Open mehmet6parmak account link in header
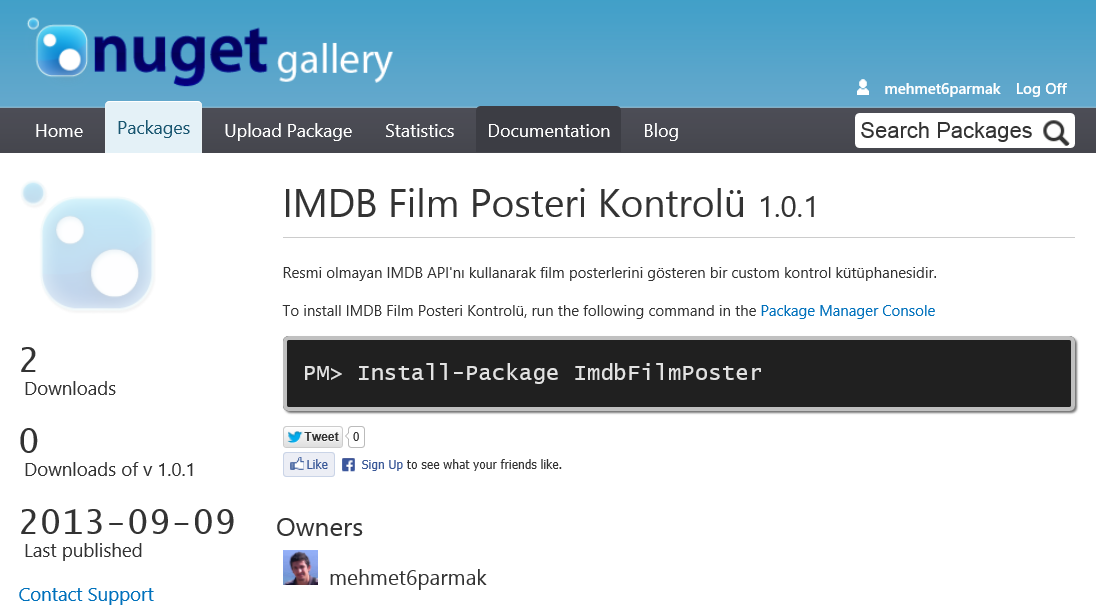Viewport: 1096px width, 608px height. click(942, 89)
